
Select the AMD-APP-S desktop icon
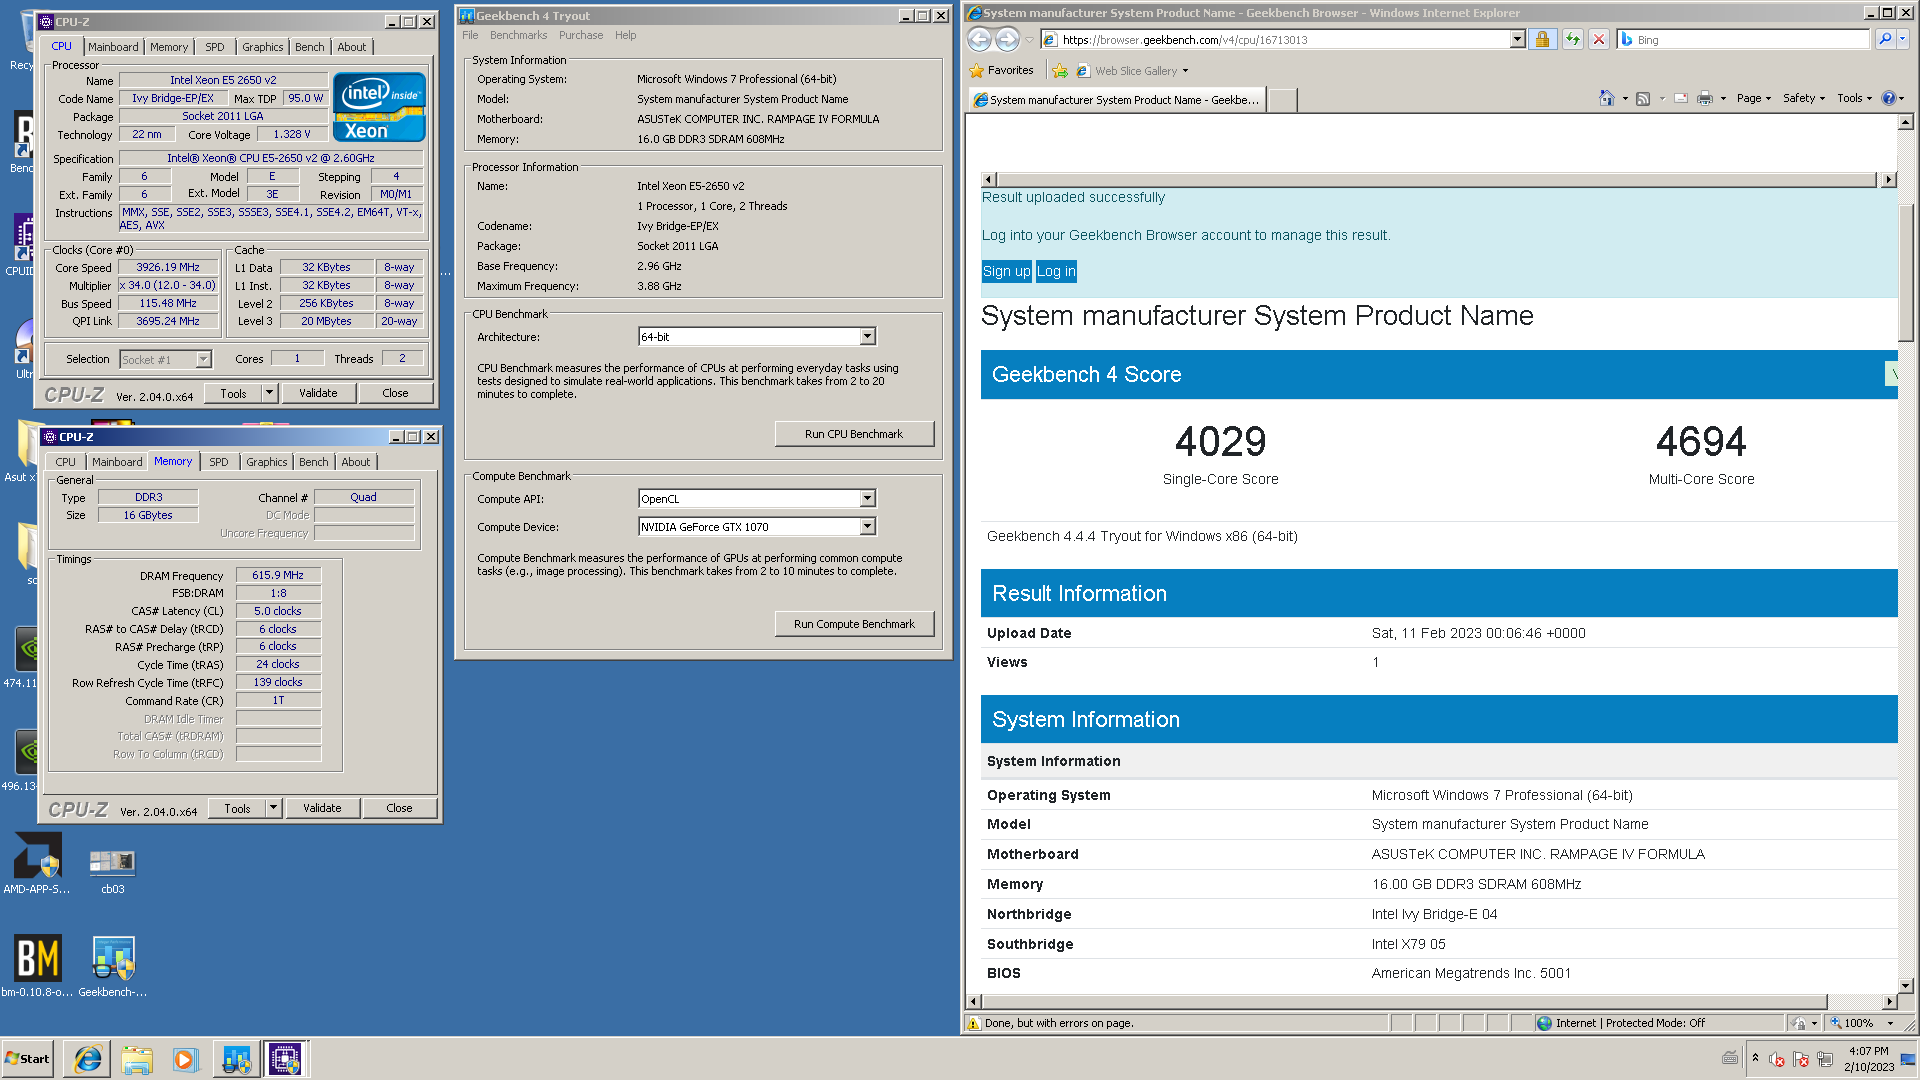pyautogui.click(x=37, y=864)
